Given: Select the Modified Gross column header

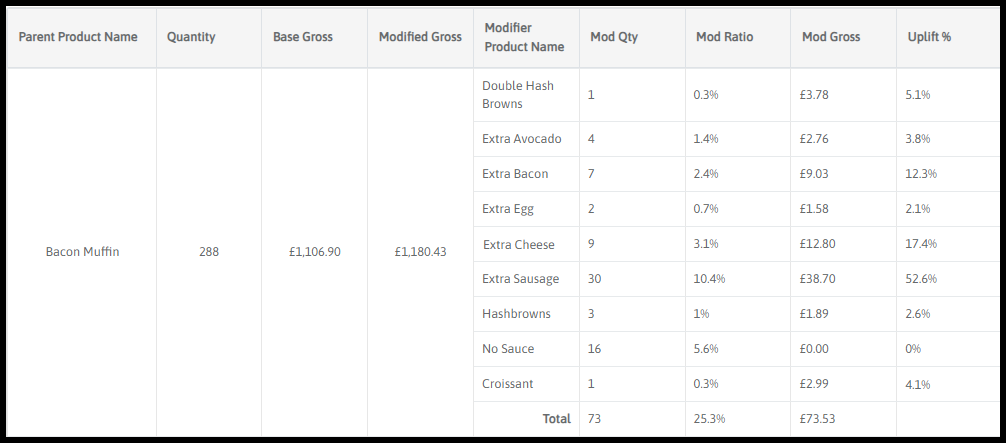Looking at the screenshot, I should tap(420, 37).
